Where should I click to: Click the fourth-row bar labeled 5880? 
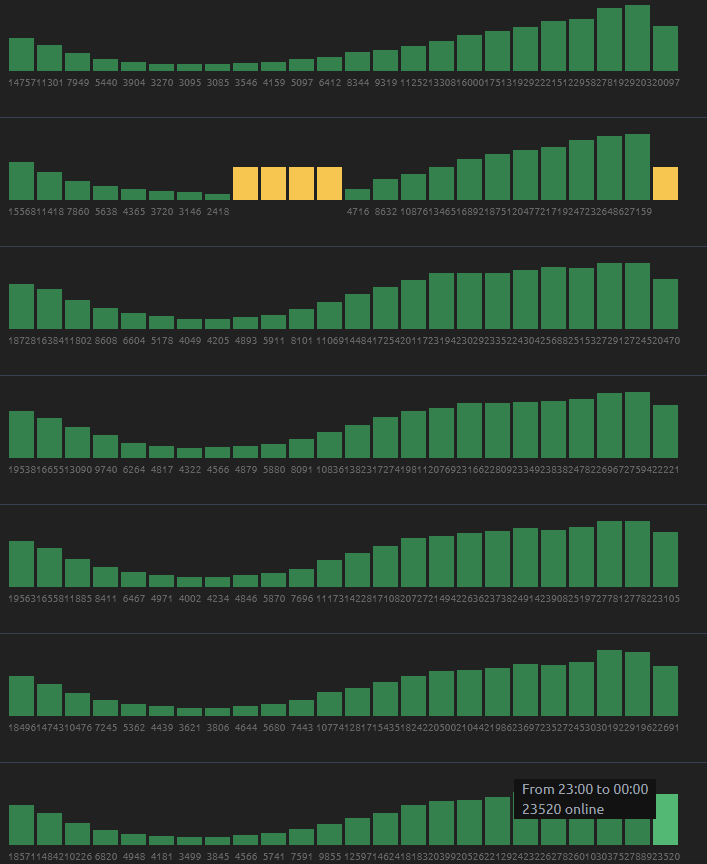(273, 451)
